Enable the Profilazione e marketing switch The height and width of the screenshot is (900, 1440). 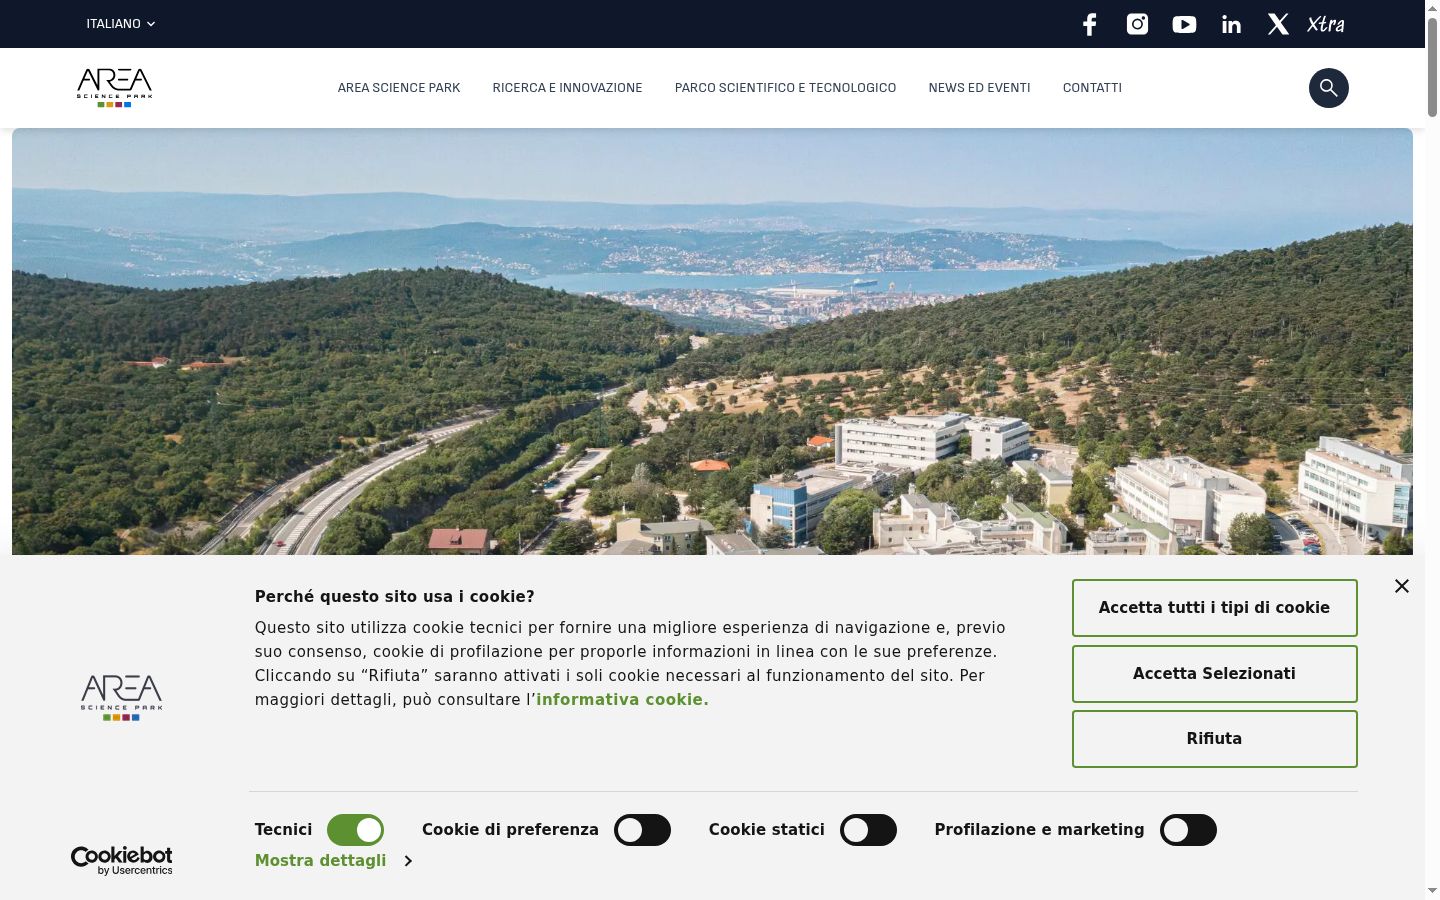coord(1188,830)
